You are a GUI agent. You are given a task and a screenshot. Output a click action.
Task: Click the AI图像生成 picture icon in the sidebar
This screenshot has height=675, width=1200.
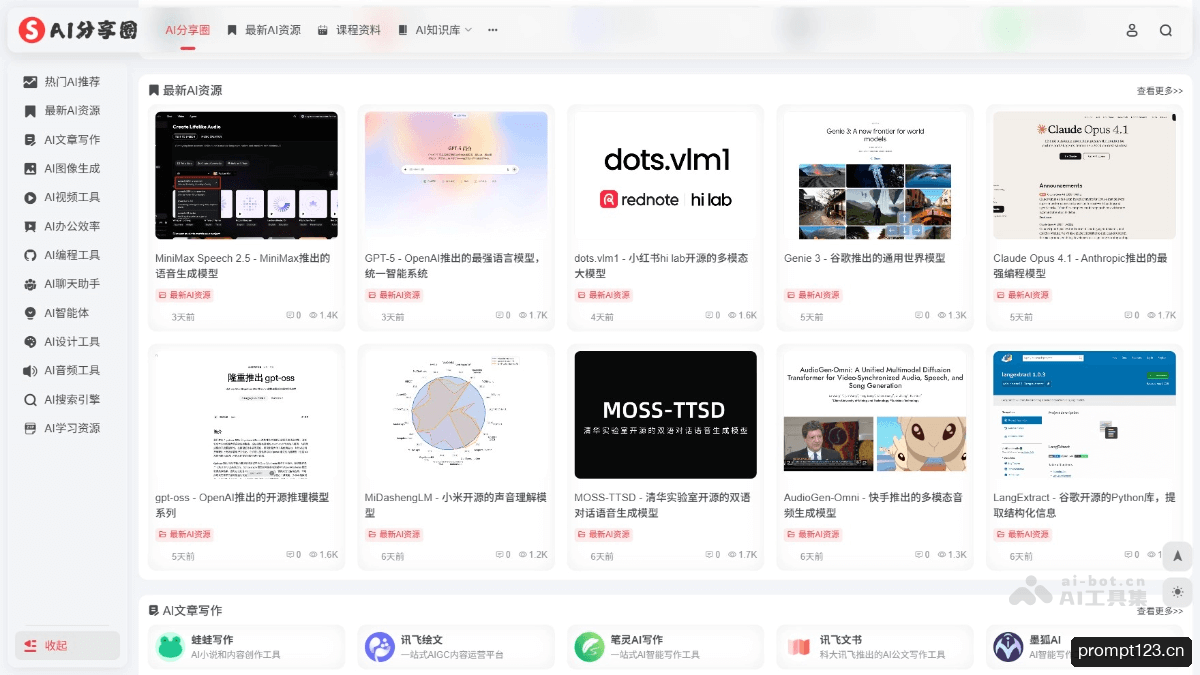pyautogui.click(x=30, y=169)
